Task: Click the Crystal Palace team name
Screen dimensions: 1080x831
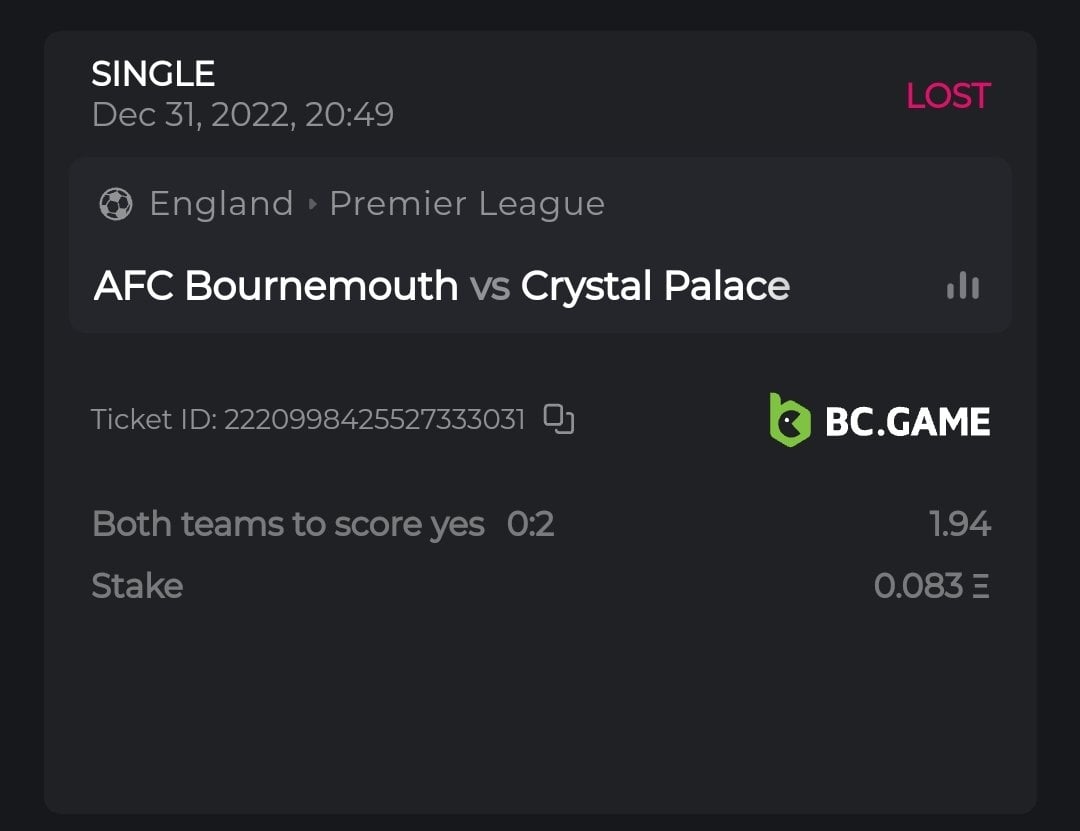Action: pos(655,286)
